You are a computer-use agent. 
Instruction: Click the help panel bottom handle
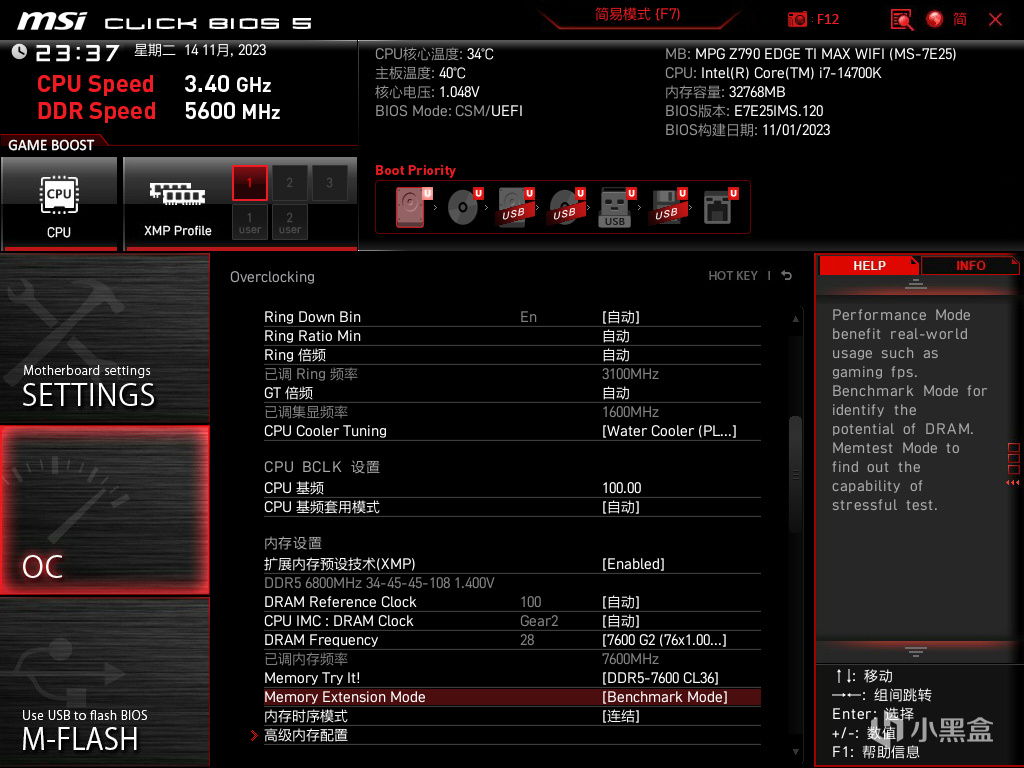coord(915,651)
